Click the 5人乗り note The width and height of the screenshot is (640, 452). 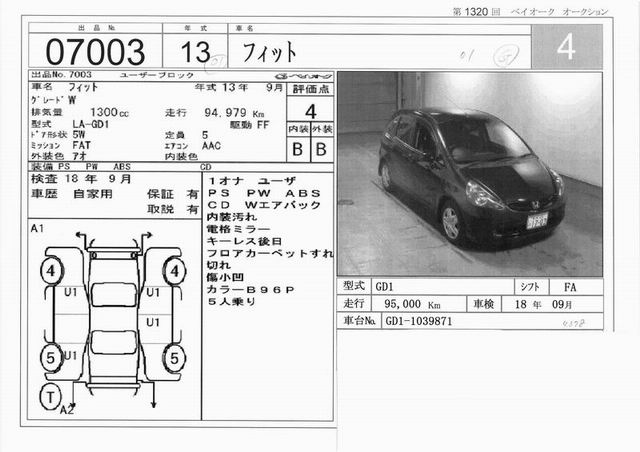click(231, 302)
